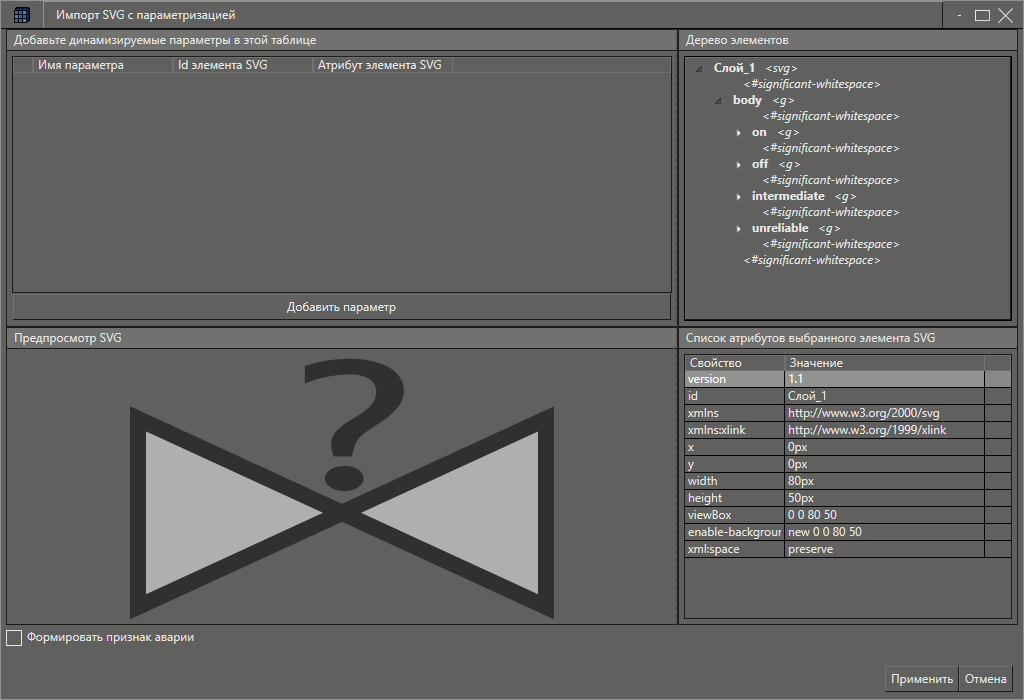Click the Применить button
The image size is (1024, 700).
point(920,678)
